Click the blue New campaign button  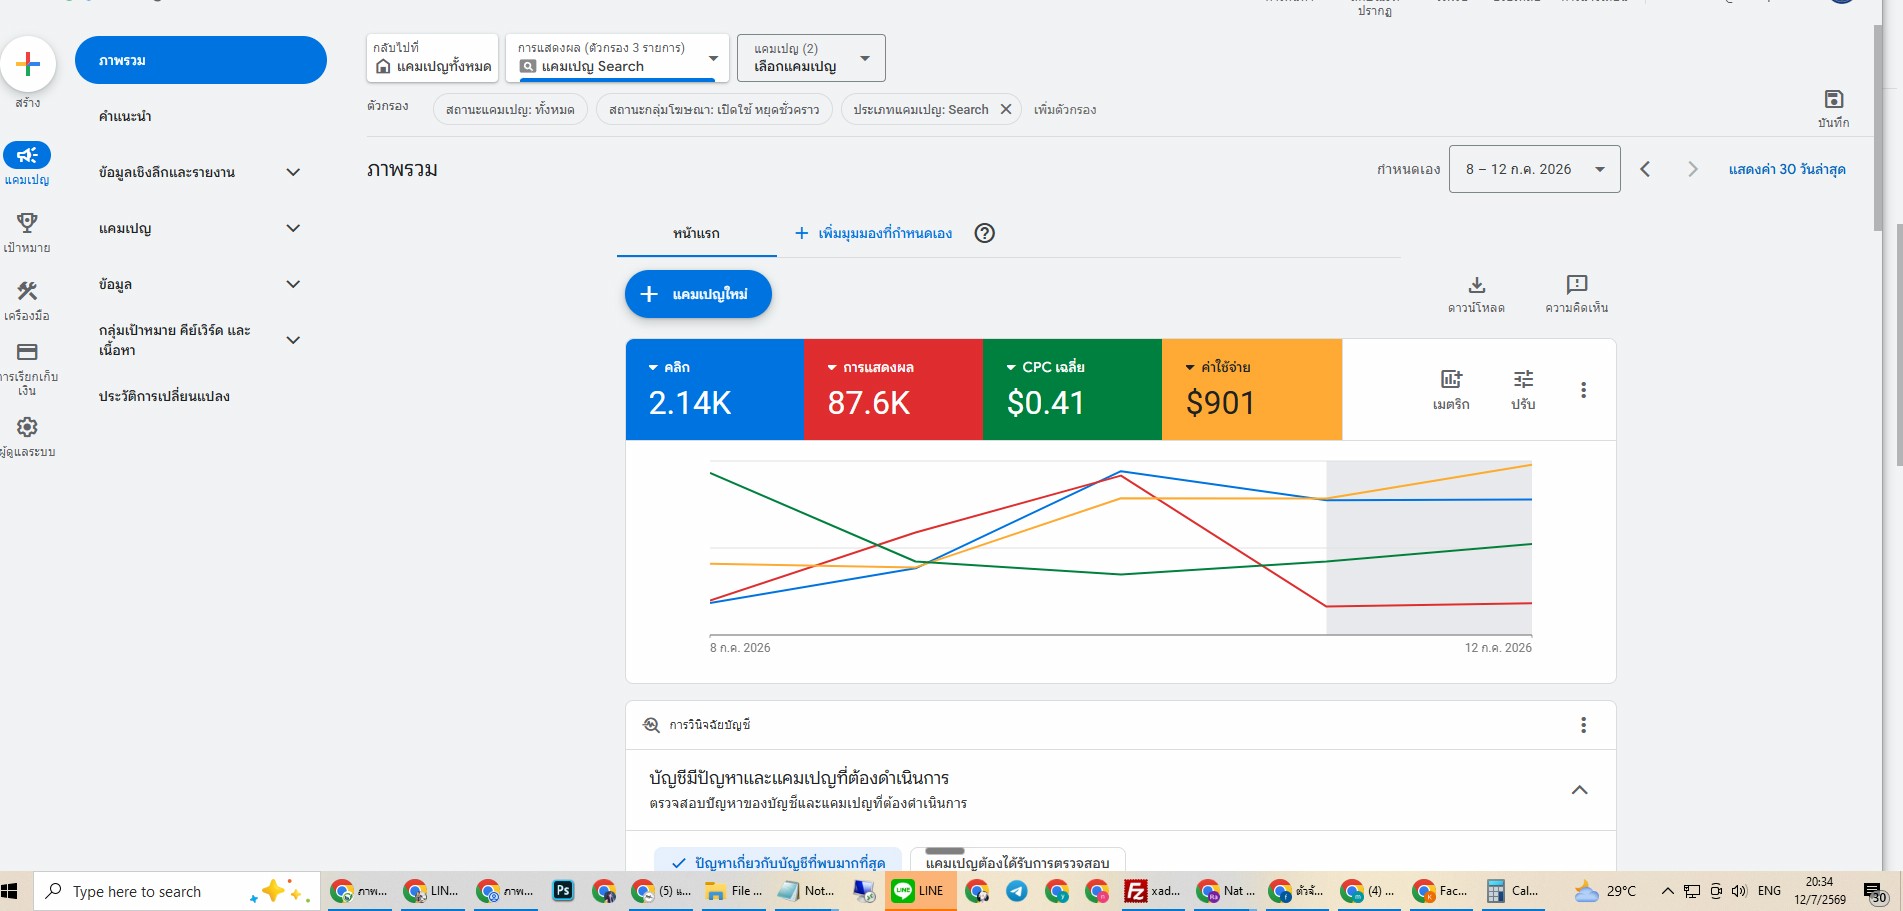(698, 294)
